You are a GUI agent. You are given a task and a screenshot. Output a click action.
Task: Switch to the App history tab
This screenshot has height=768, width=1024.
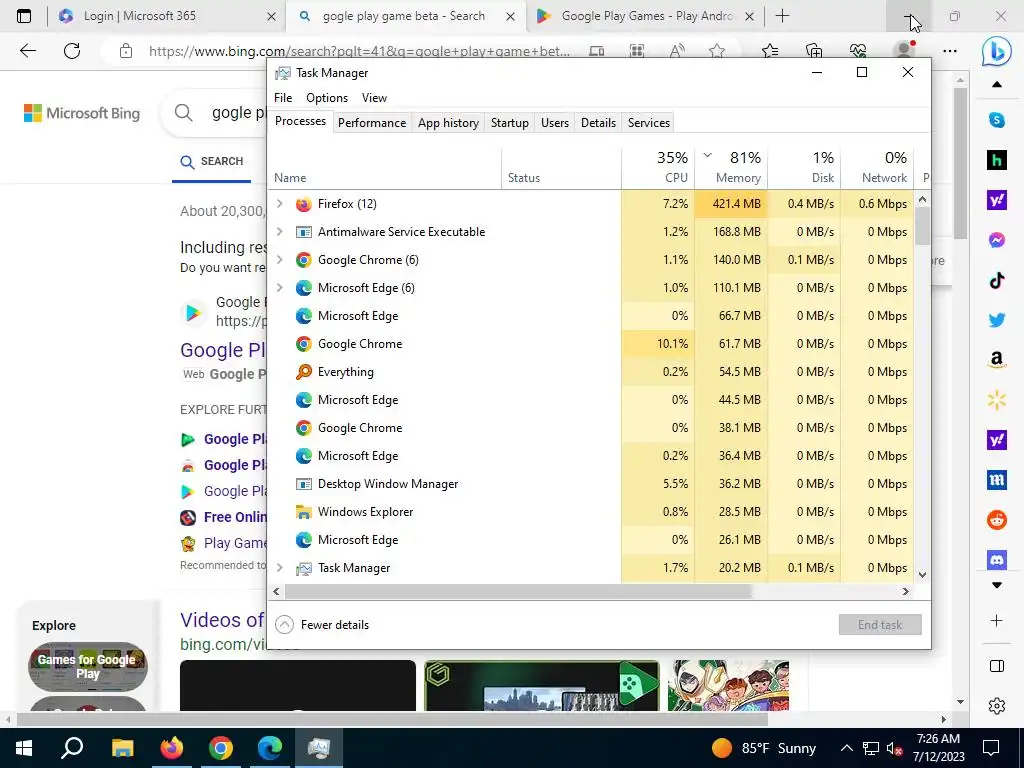tap(448, 123)
